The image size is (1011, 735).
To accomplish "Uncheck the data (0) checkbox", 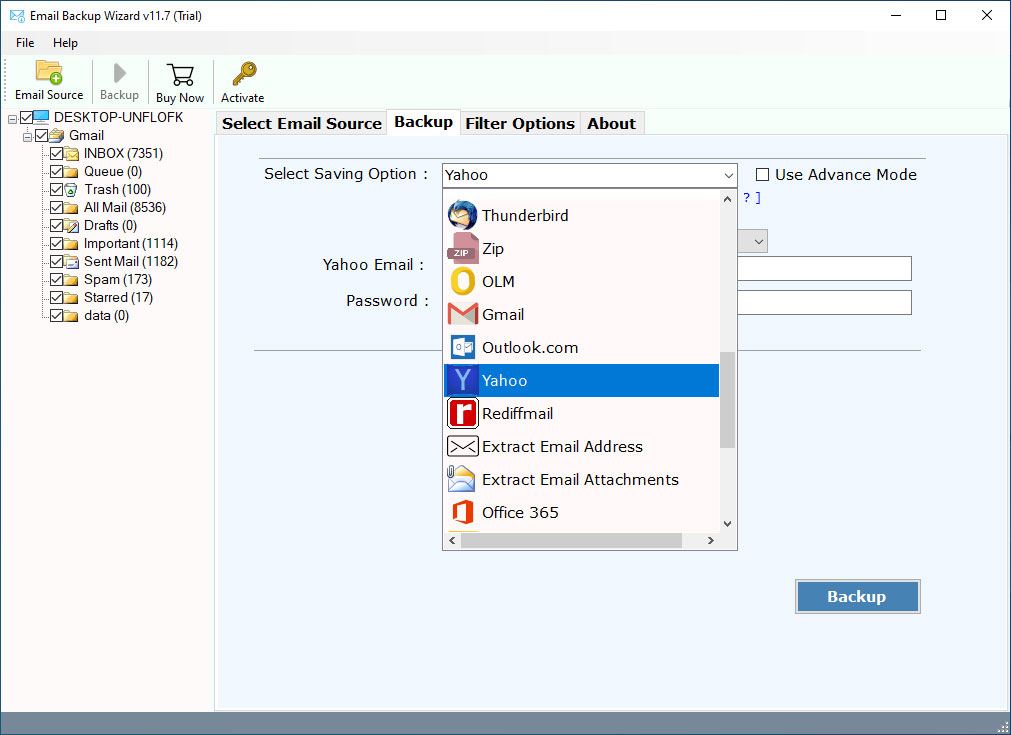I will [x=57, y=316].
